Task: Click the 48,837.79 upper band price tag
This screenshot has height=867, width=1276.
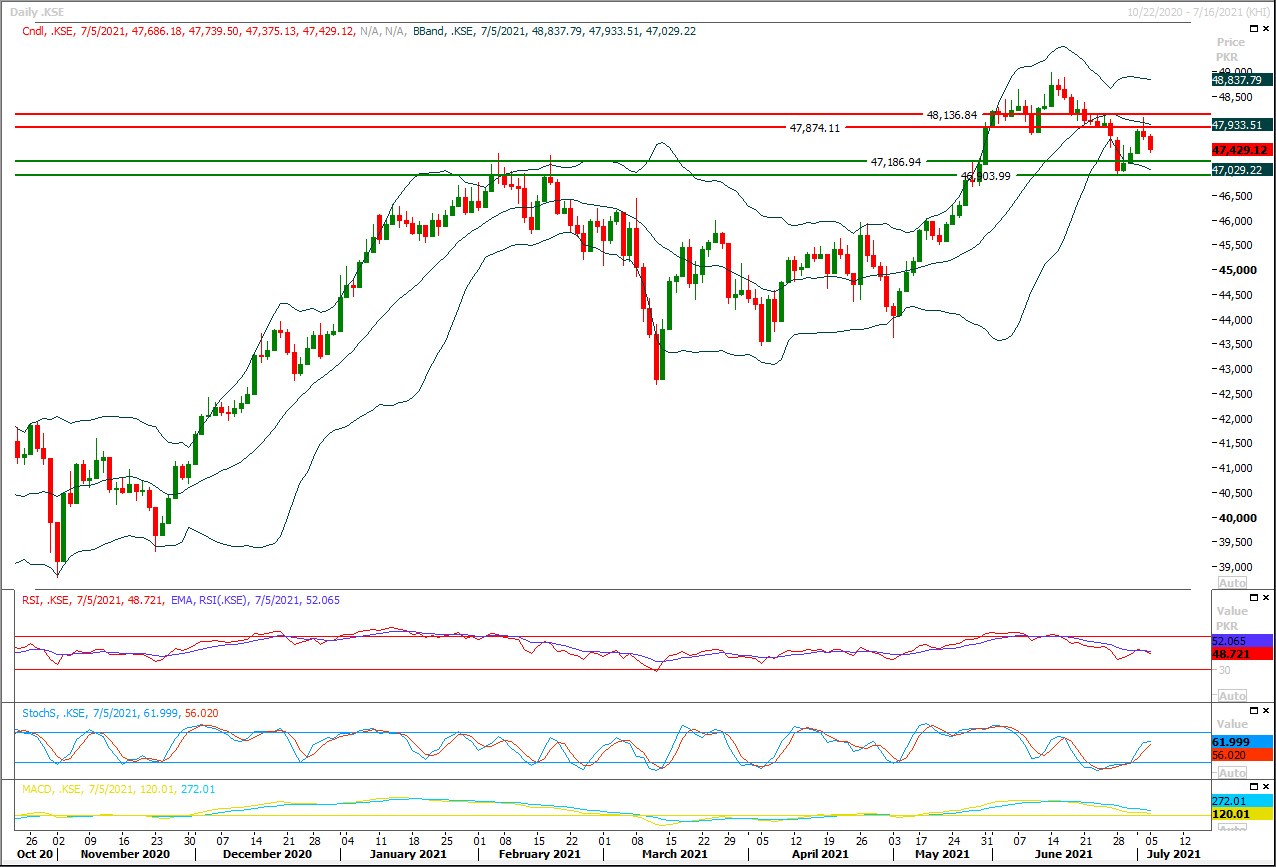Action: (x=1240, y=79)
